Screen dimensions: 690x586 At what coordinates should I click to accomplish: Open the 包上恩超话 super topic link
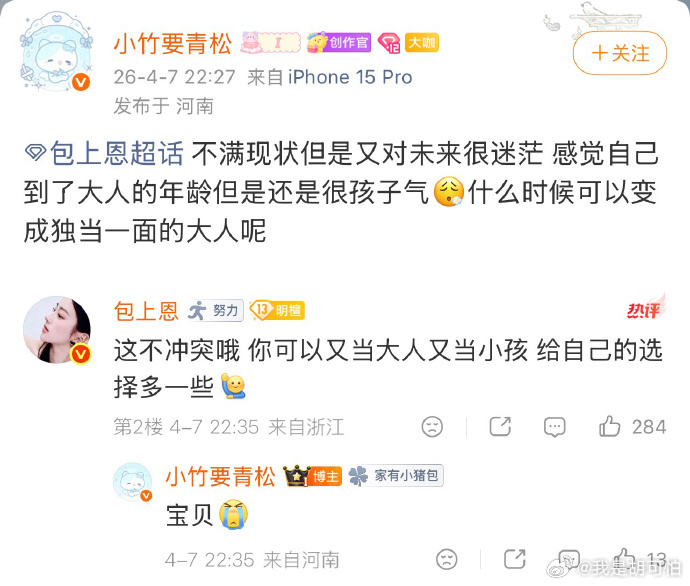(104, 154)
